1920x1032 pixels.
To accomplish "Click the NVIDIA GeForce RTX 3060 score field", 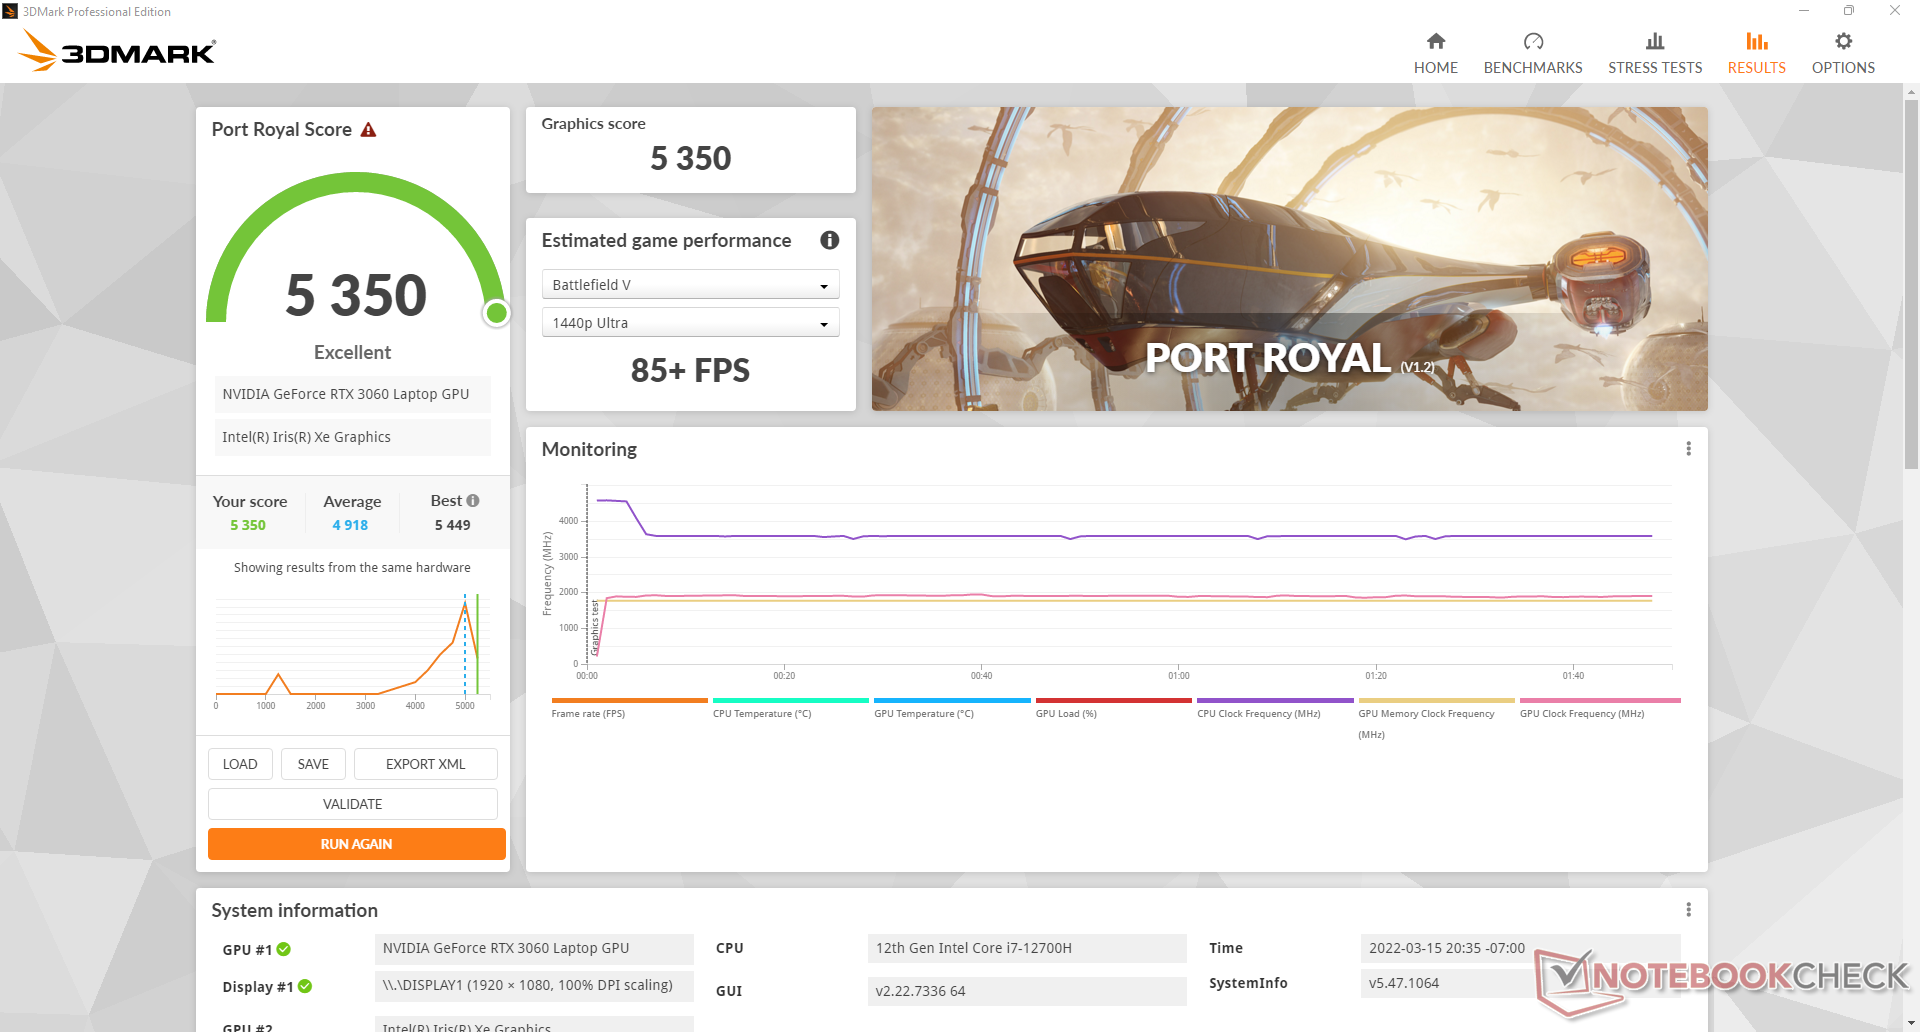I will coord(352,394).
